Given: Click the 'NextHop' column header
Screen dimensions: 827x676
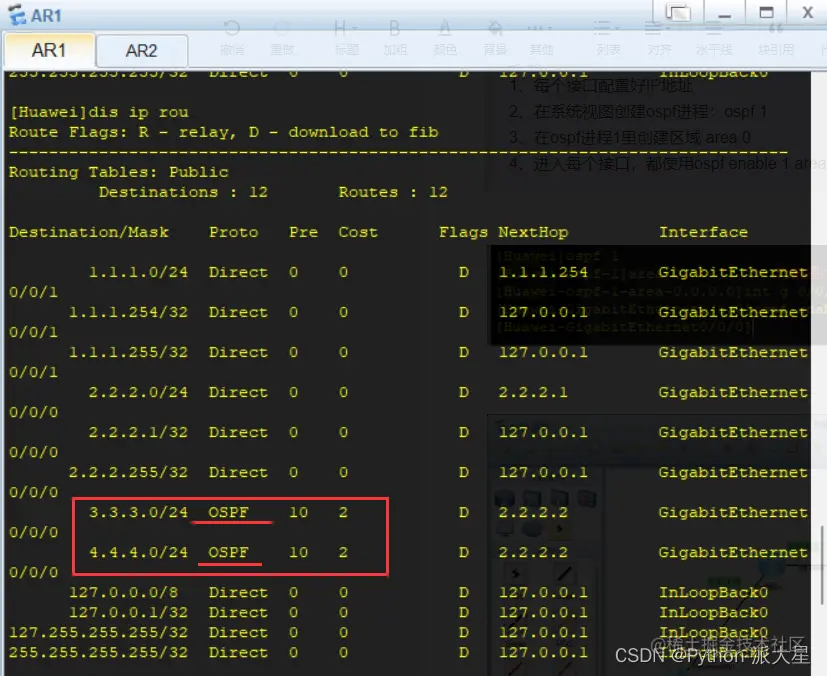Looking at the screenshot, I should click(533, 233).
